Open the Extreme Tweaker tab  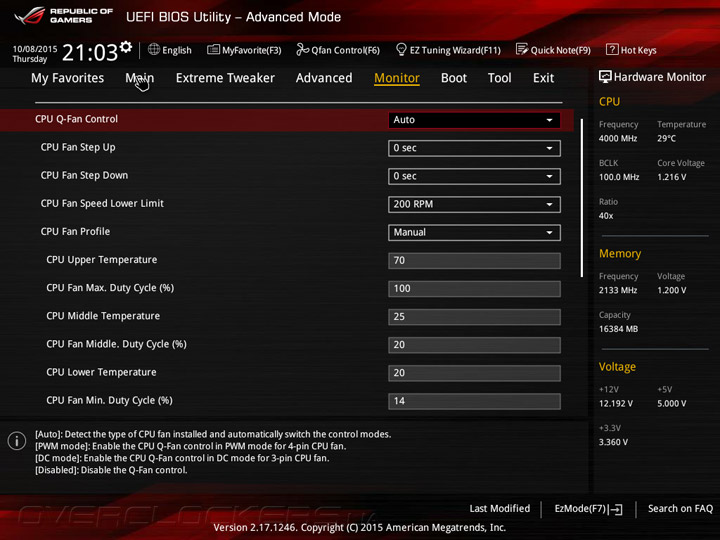pos(225,78)
